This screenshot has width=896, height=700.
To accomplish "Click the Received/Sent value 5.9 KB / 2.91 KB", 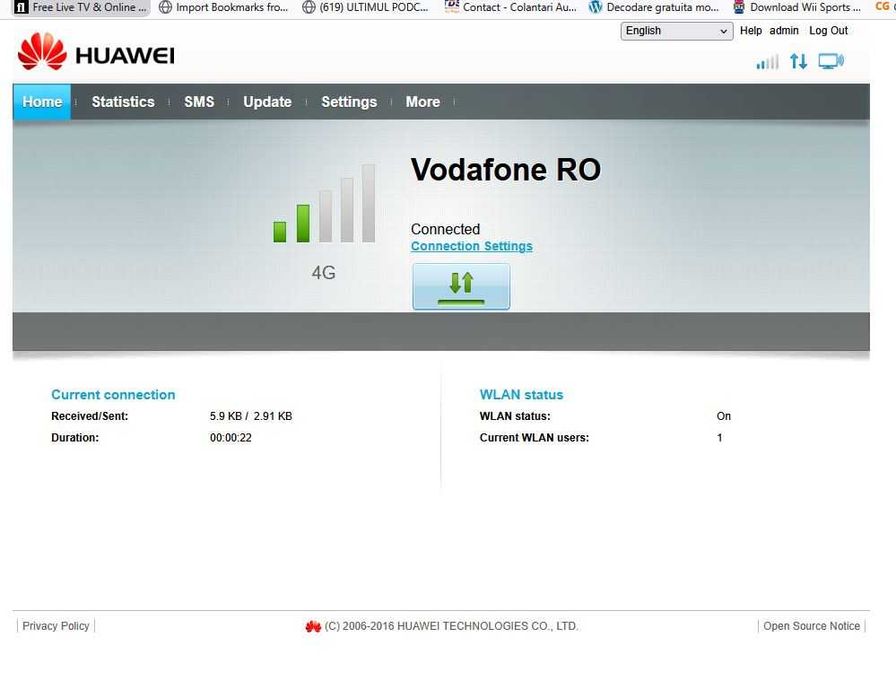I will tap(251, 416).
